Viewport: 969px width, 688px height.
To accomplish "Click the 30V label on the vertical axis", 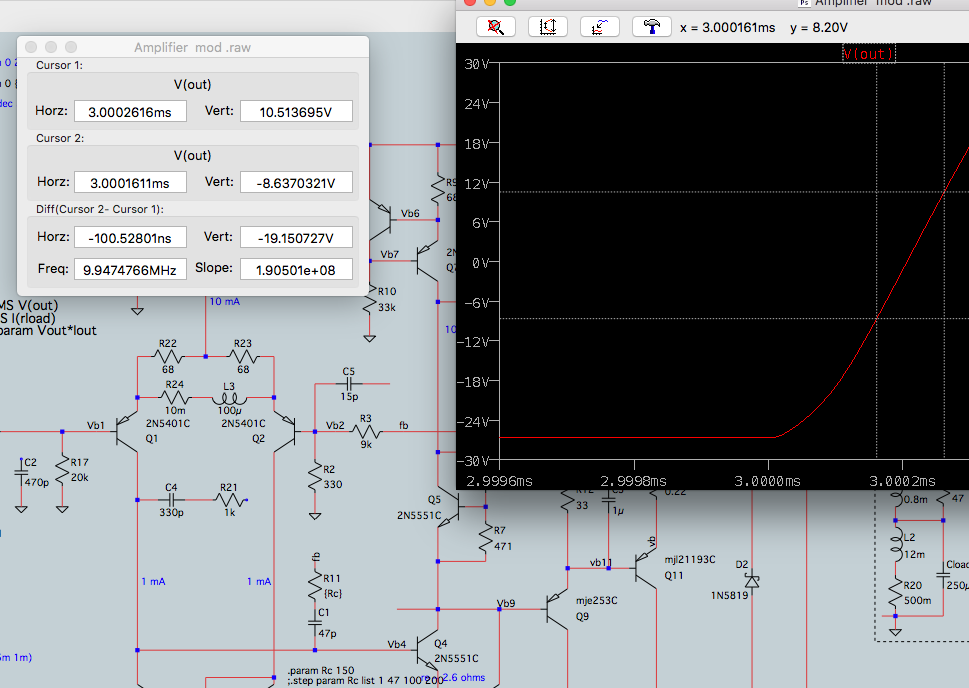I will click(x=476, y=64).
